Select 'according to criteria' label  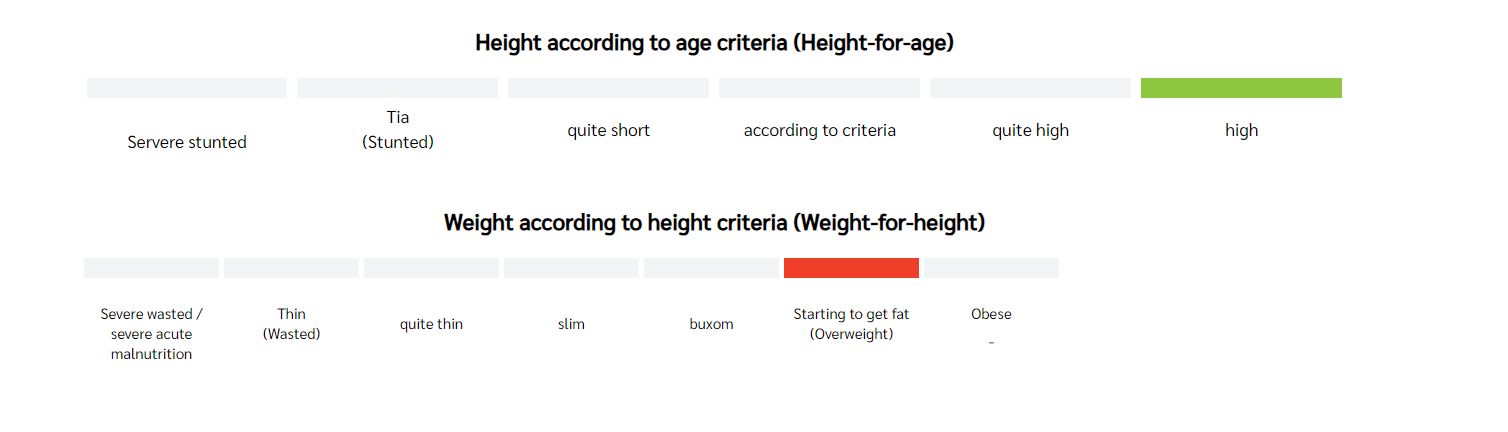point(820,130)
